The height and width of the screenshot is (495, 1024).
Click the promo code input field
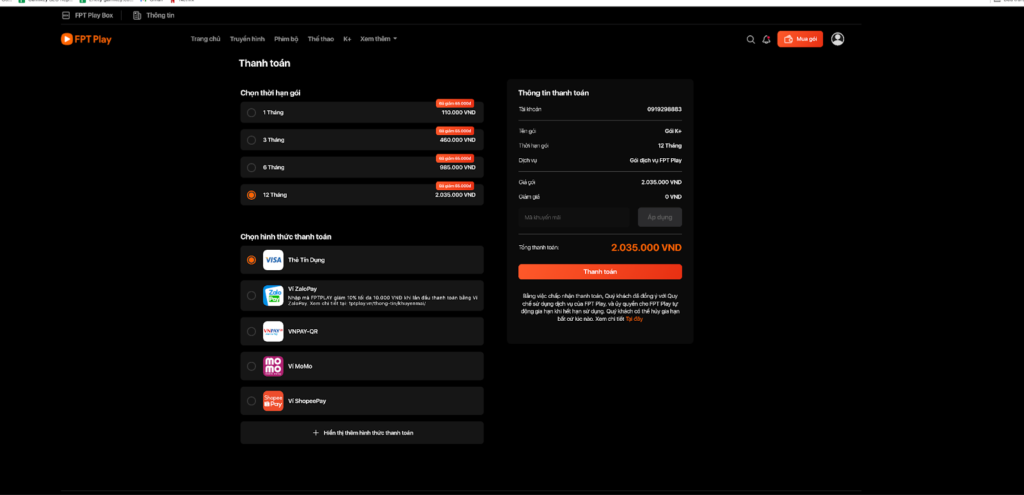(575, 217)
